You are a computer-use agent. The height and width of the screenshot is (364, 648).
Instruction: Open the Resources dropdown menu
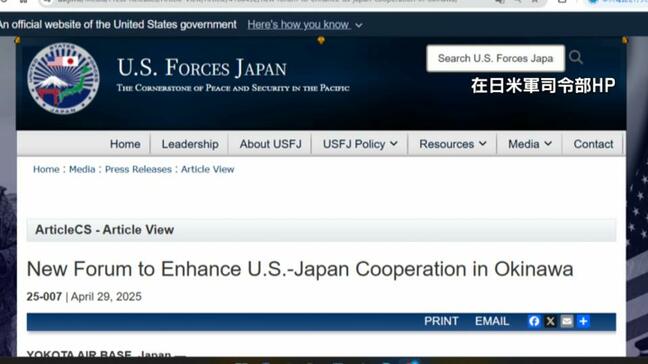point(453,144)
